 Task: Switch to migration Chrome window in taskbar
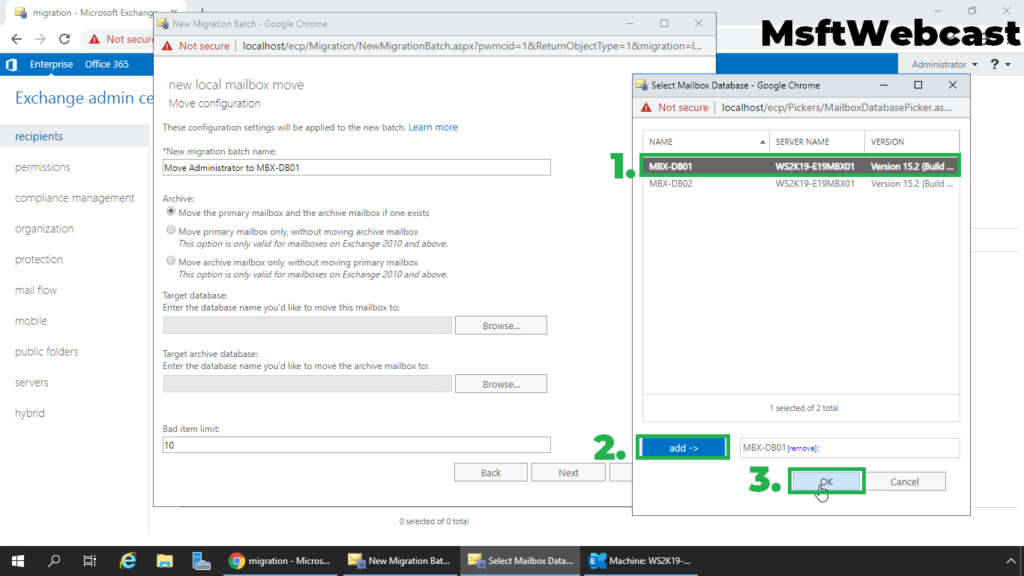(280, 560)
